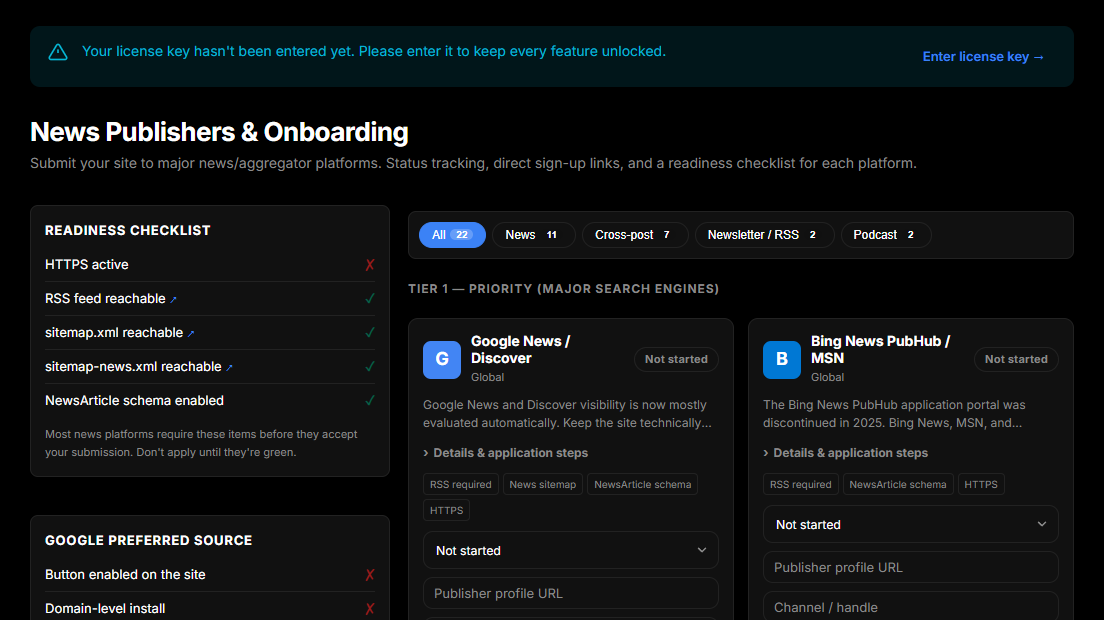
Task: Switch to the Newsletter / RSS tab
Action: 764,235
